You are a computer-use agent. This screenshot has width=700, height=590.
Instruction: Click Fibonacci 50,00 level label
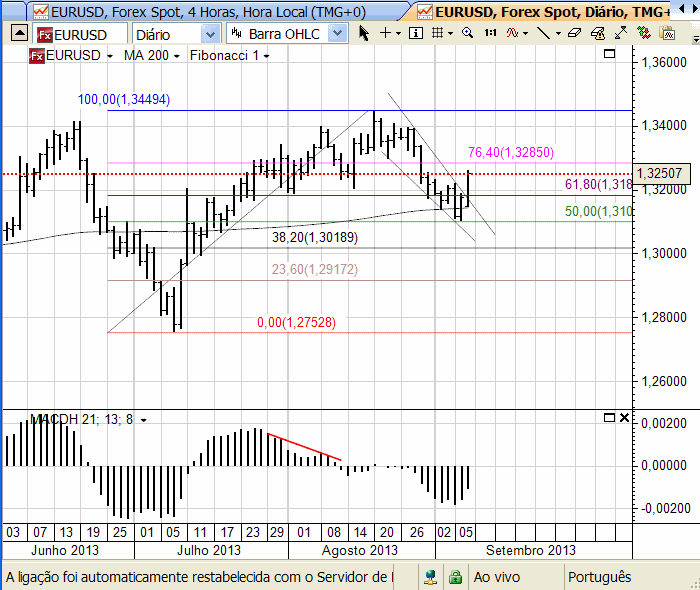(x=598, y=211)
